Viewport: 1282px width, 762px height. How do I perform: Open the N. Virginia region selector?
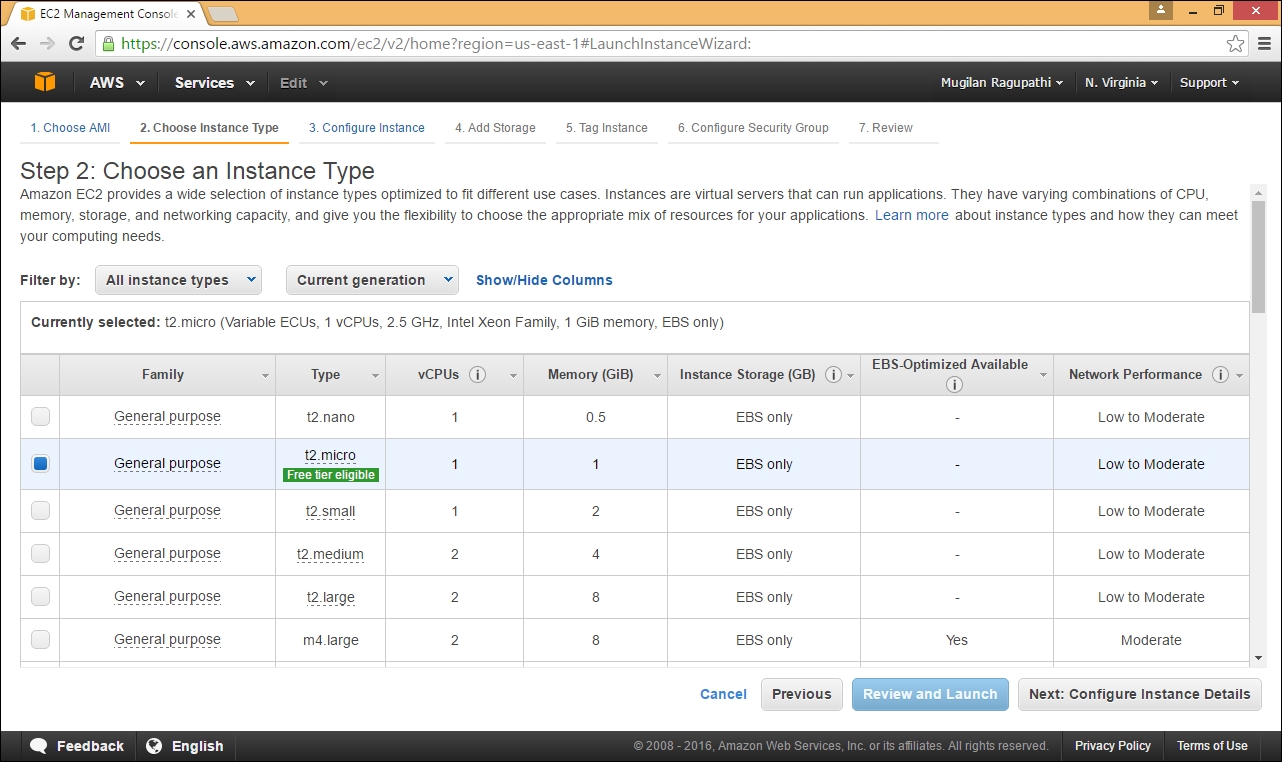coord(1122,83)
